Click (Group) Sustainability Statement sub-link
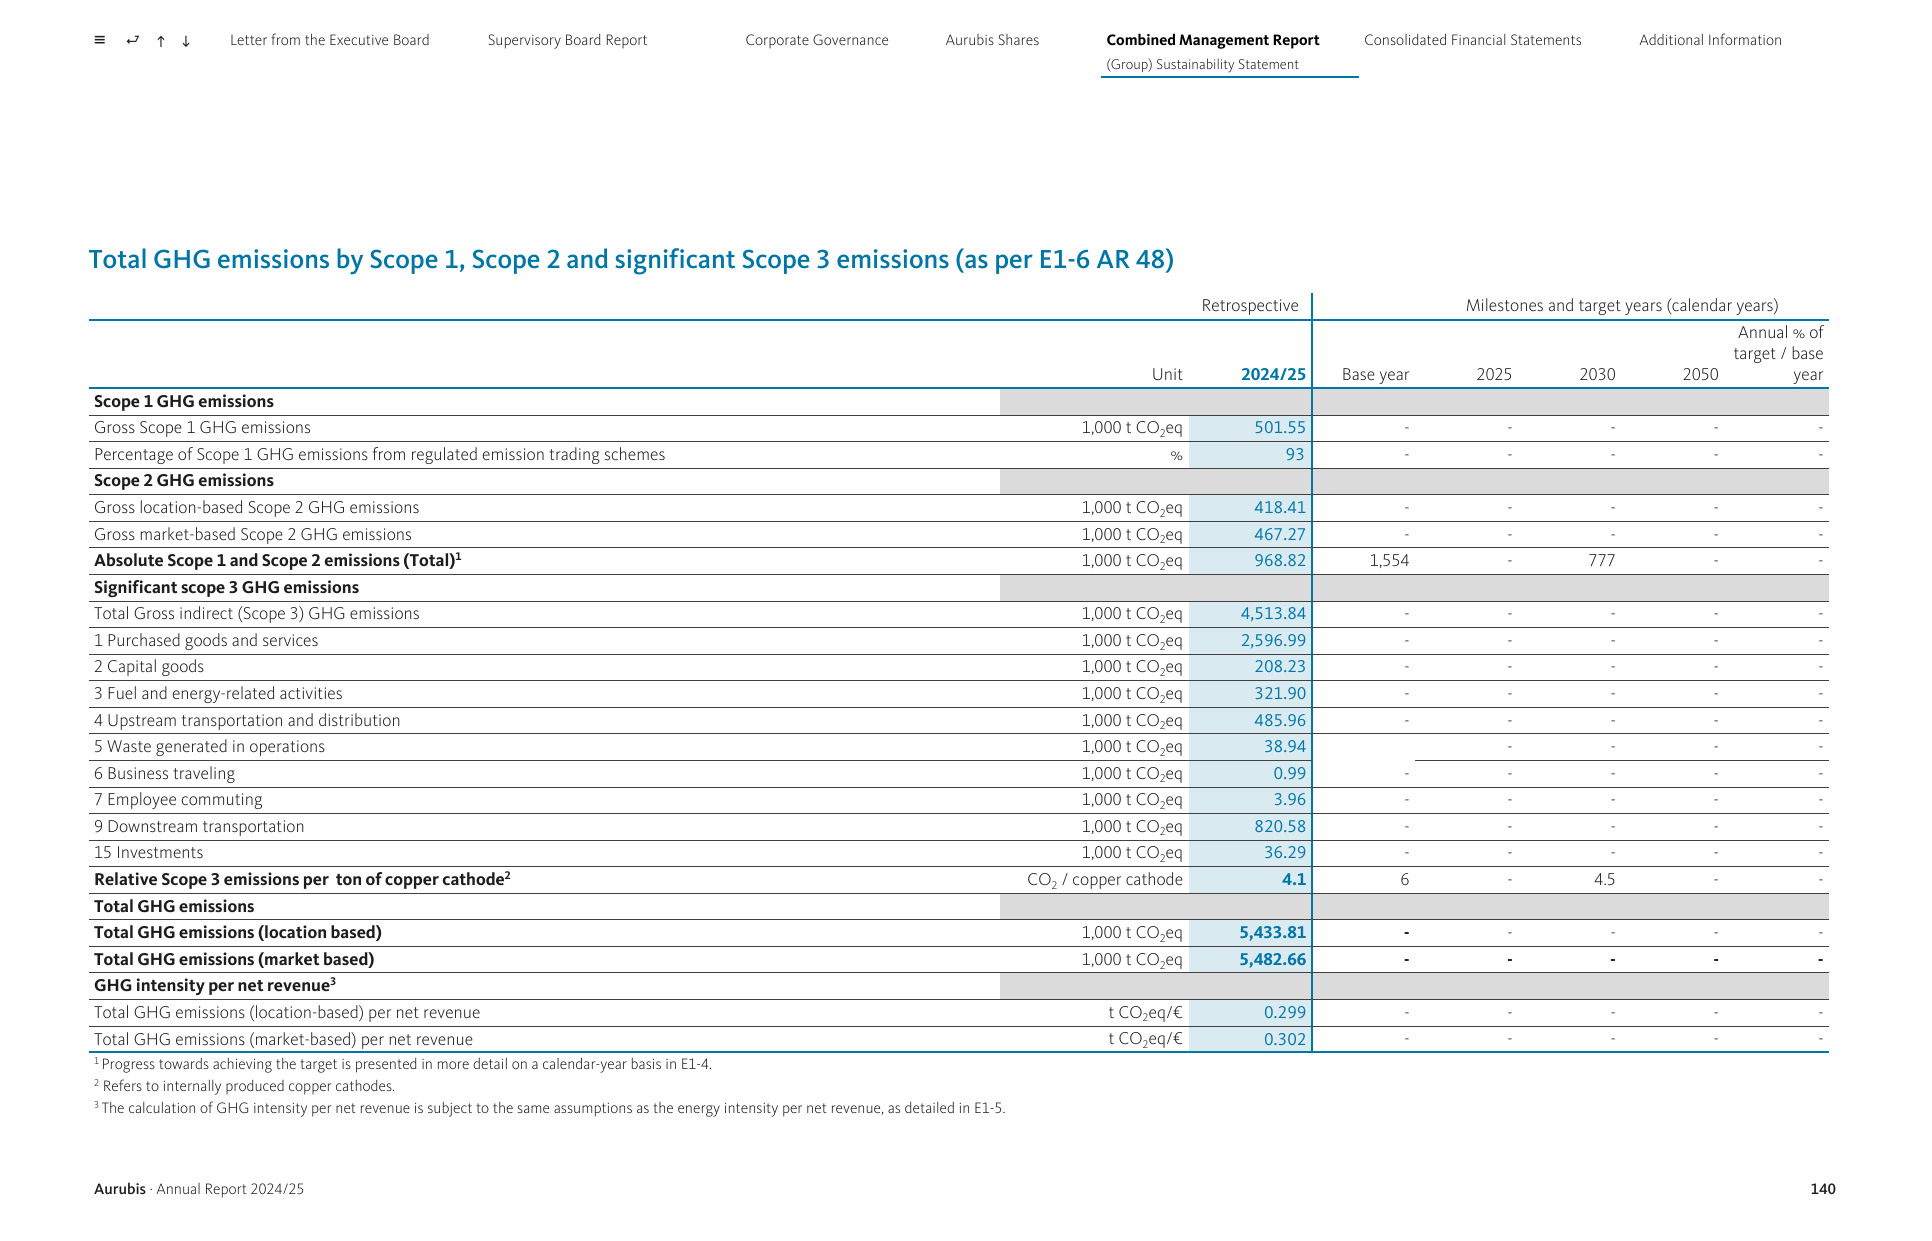 (1202, 65)
